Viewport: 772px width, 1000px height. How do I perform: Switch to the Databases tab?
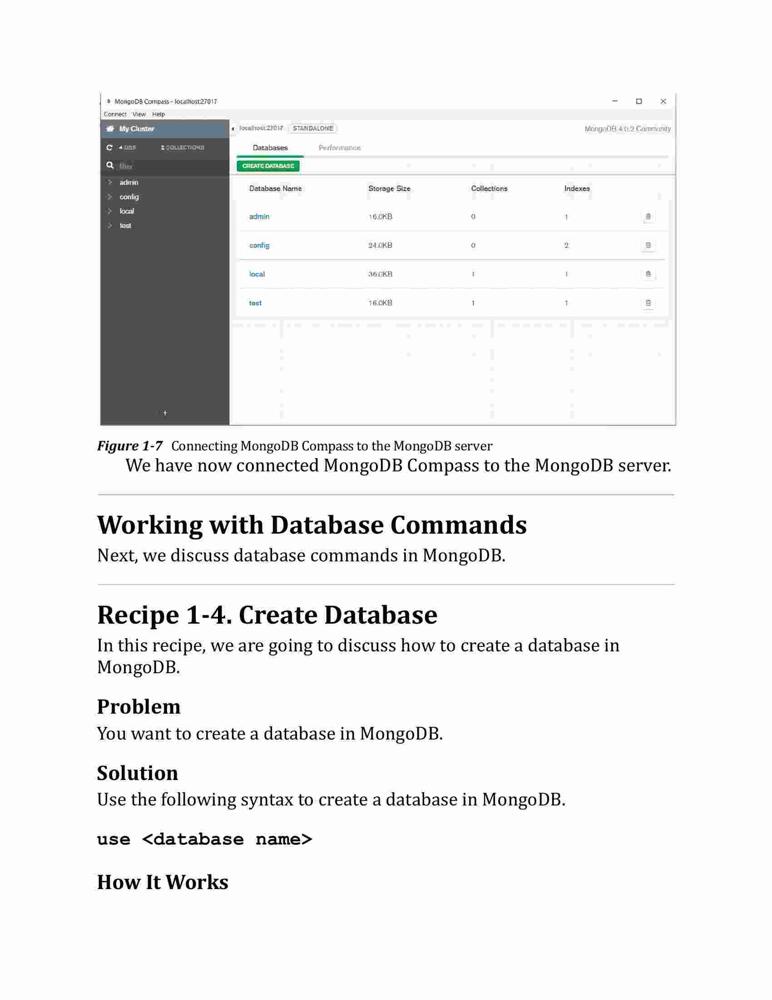(x=270, y=148)
